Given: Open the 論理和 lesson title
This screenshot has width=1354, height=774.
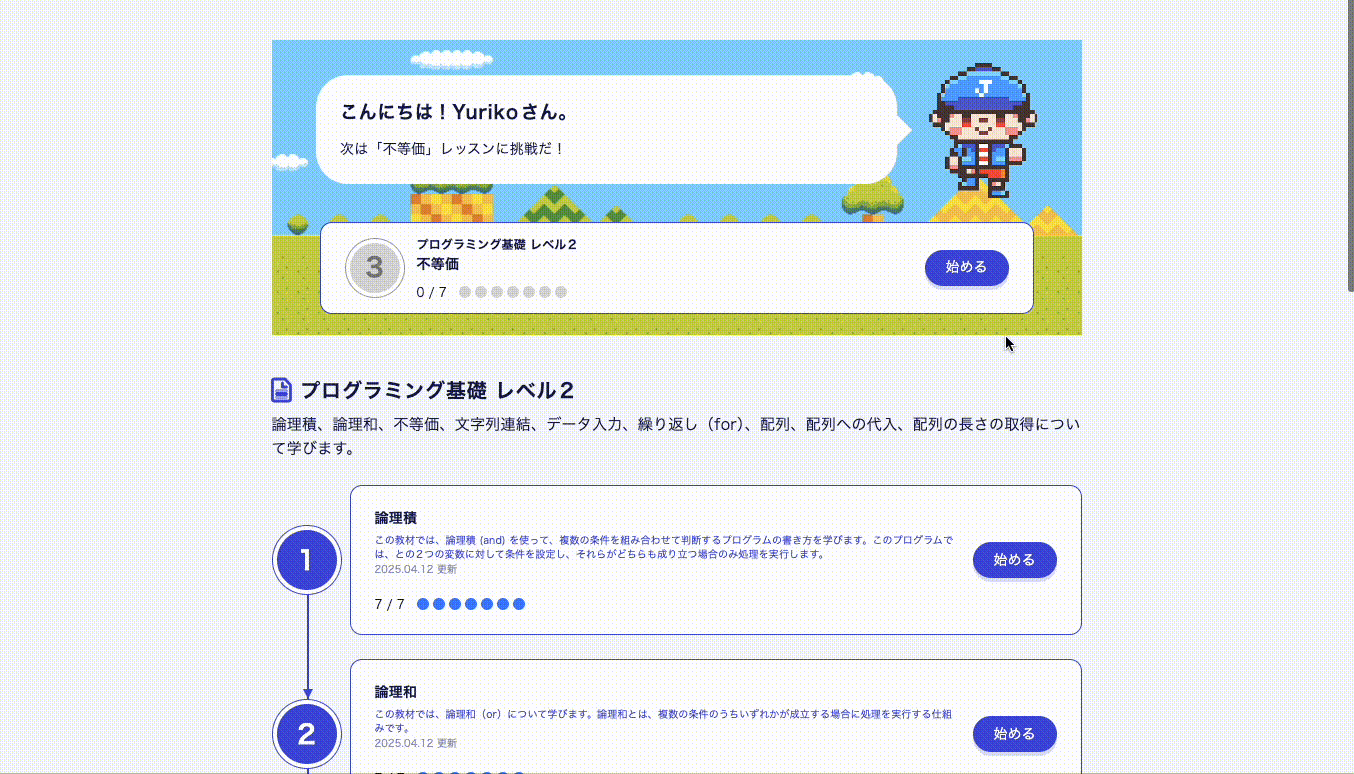Looking at the screenshot, I should (396, 692).
